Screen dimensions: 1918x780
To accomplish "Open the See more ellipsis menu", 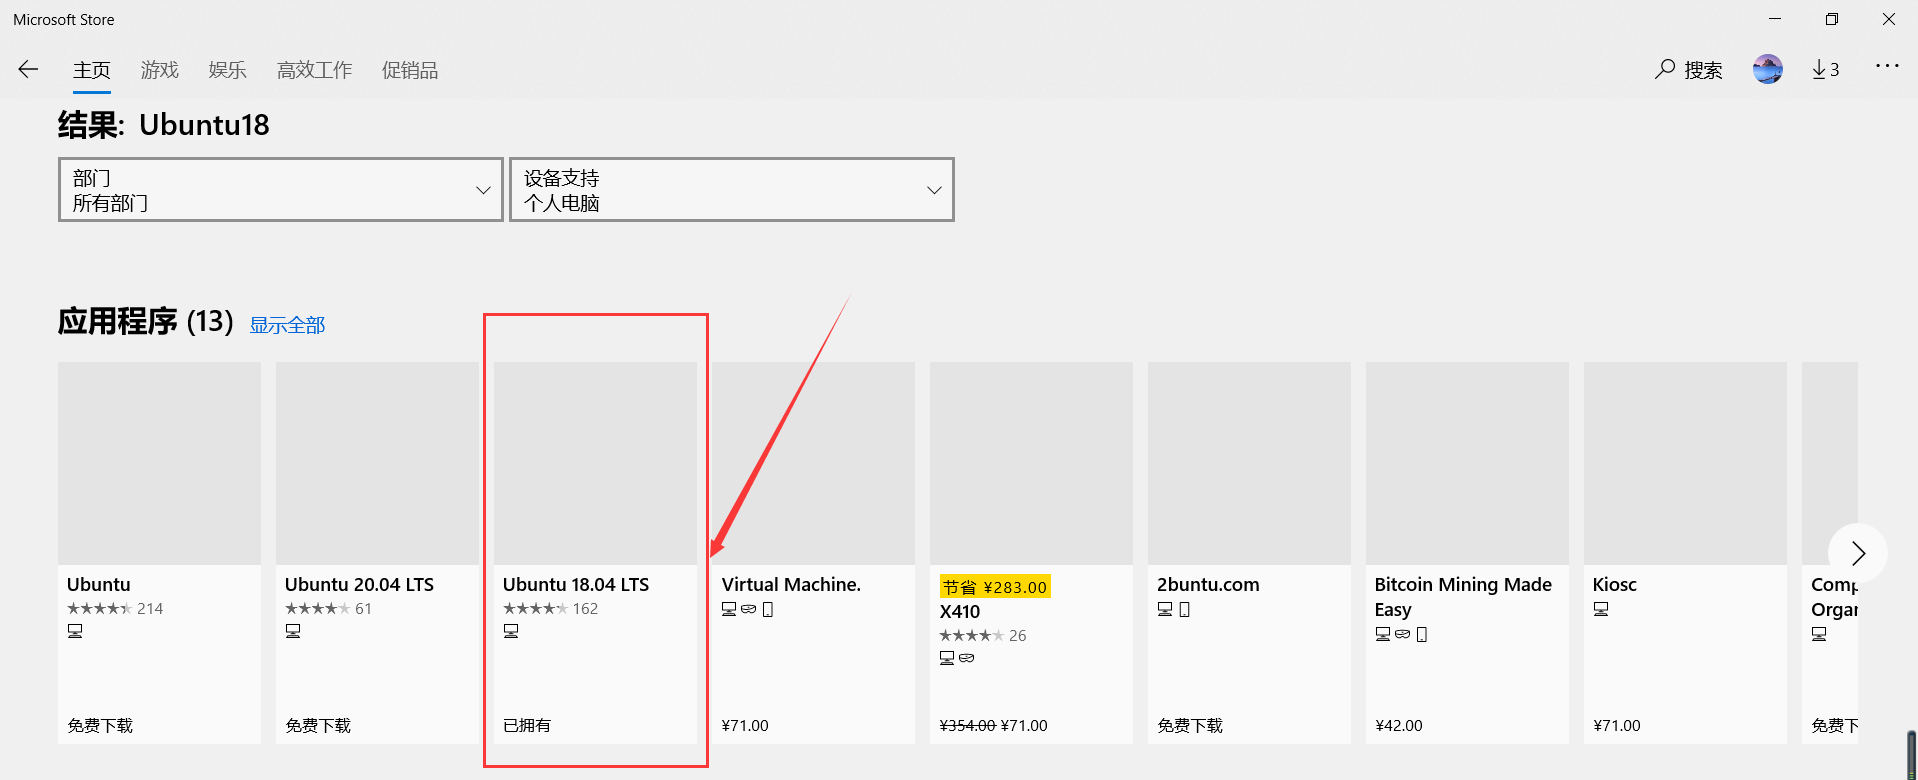I will [1887, 66].
